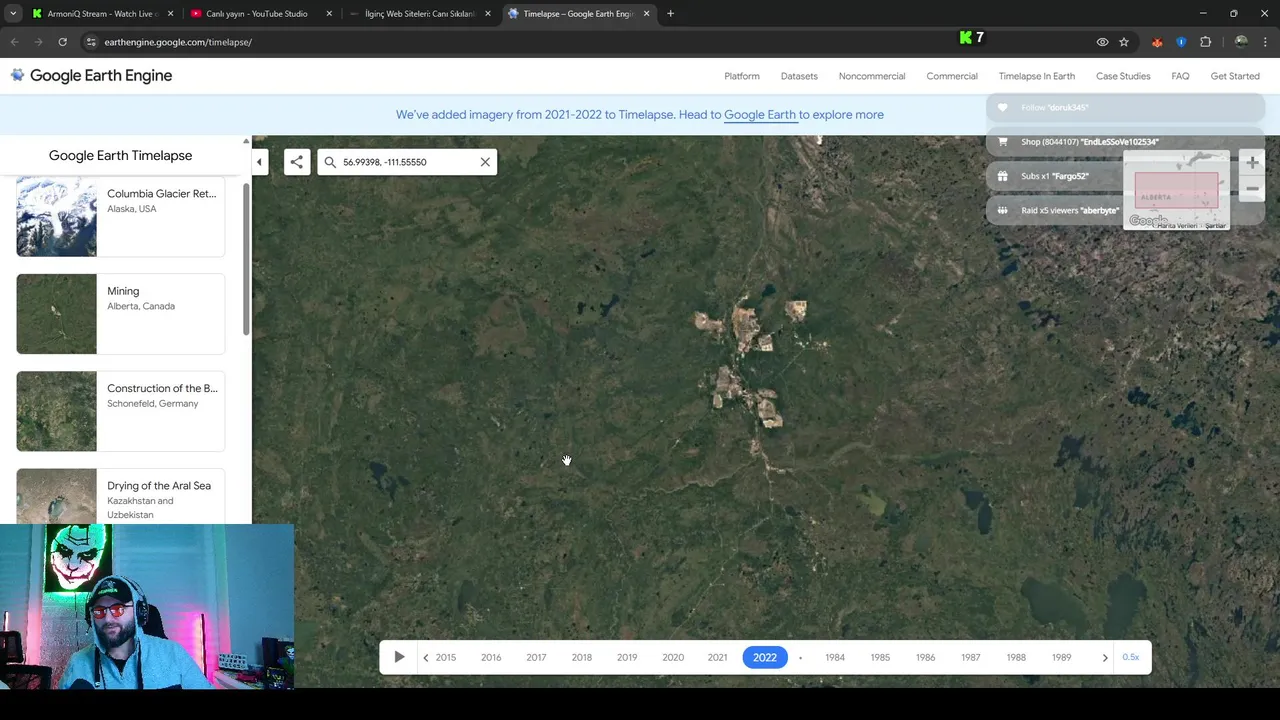
Task: Jump to year 1989 on timeline
Action: (x=1062, y=657)
